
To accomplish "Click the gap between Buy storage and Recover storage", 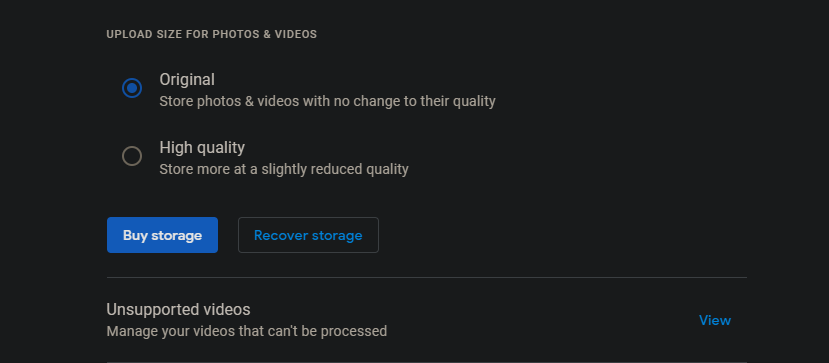I will click(x=228, y=235).
